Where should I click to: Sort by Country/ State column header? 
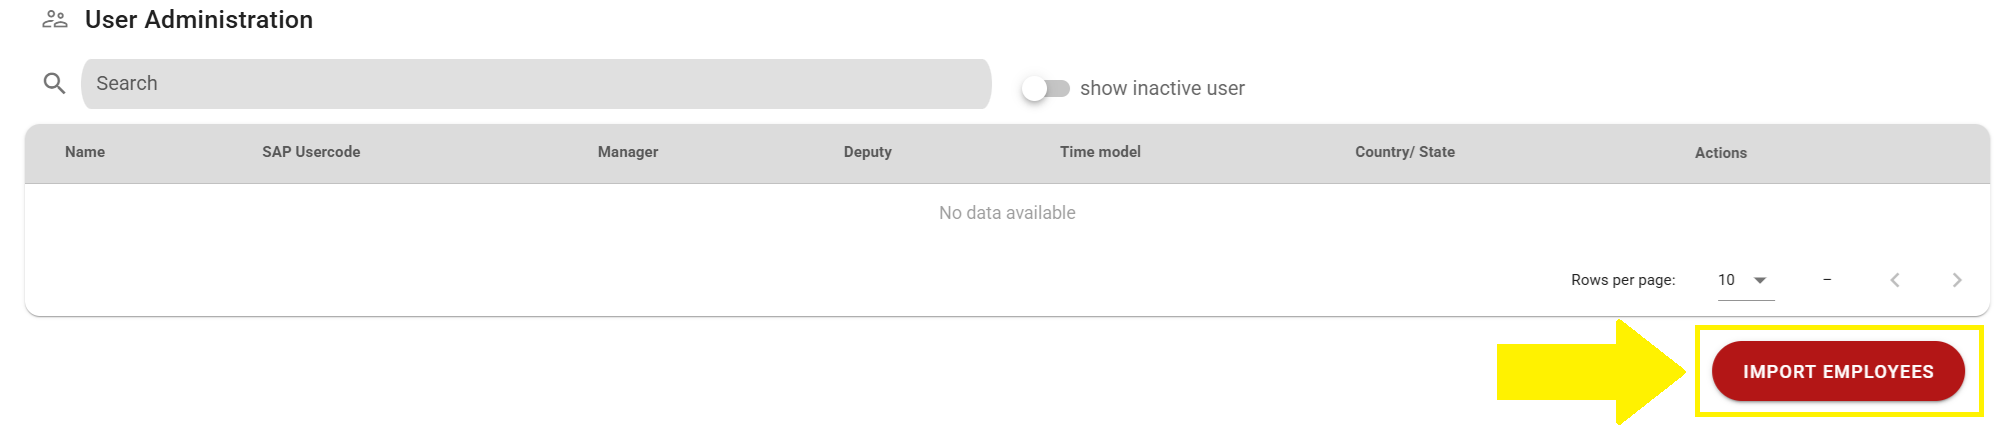point(1404,152)
